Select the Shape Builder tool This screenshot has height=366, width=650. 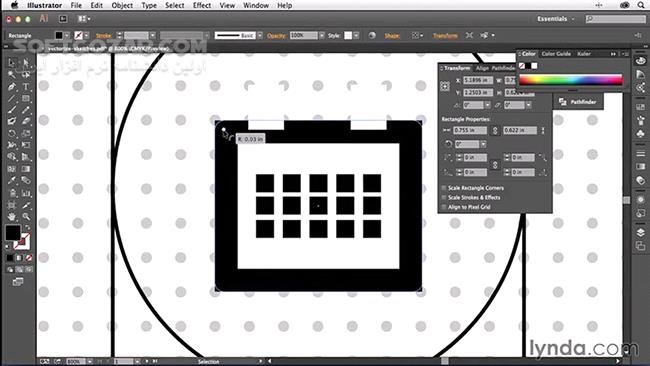pyautogui.click(x=12, y=157)
